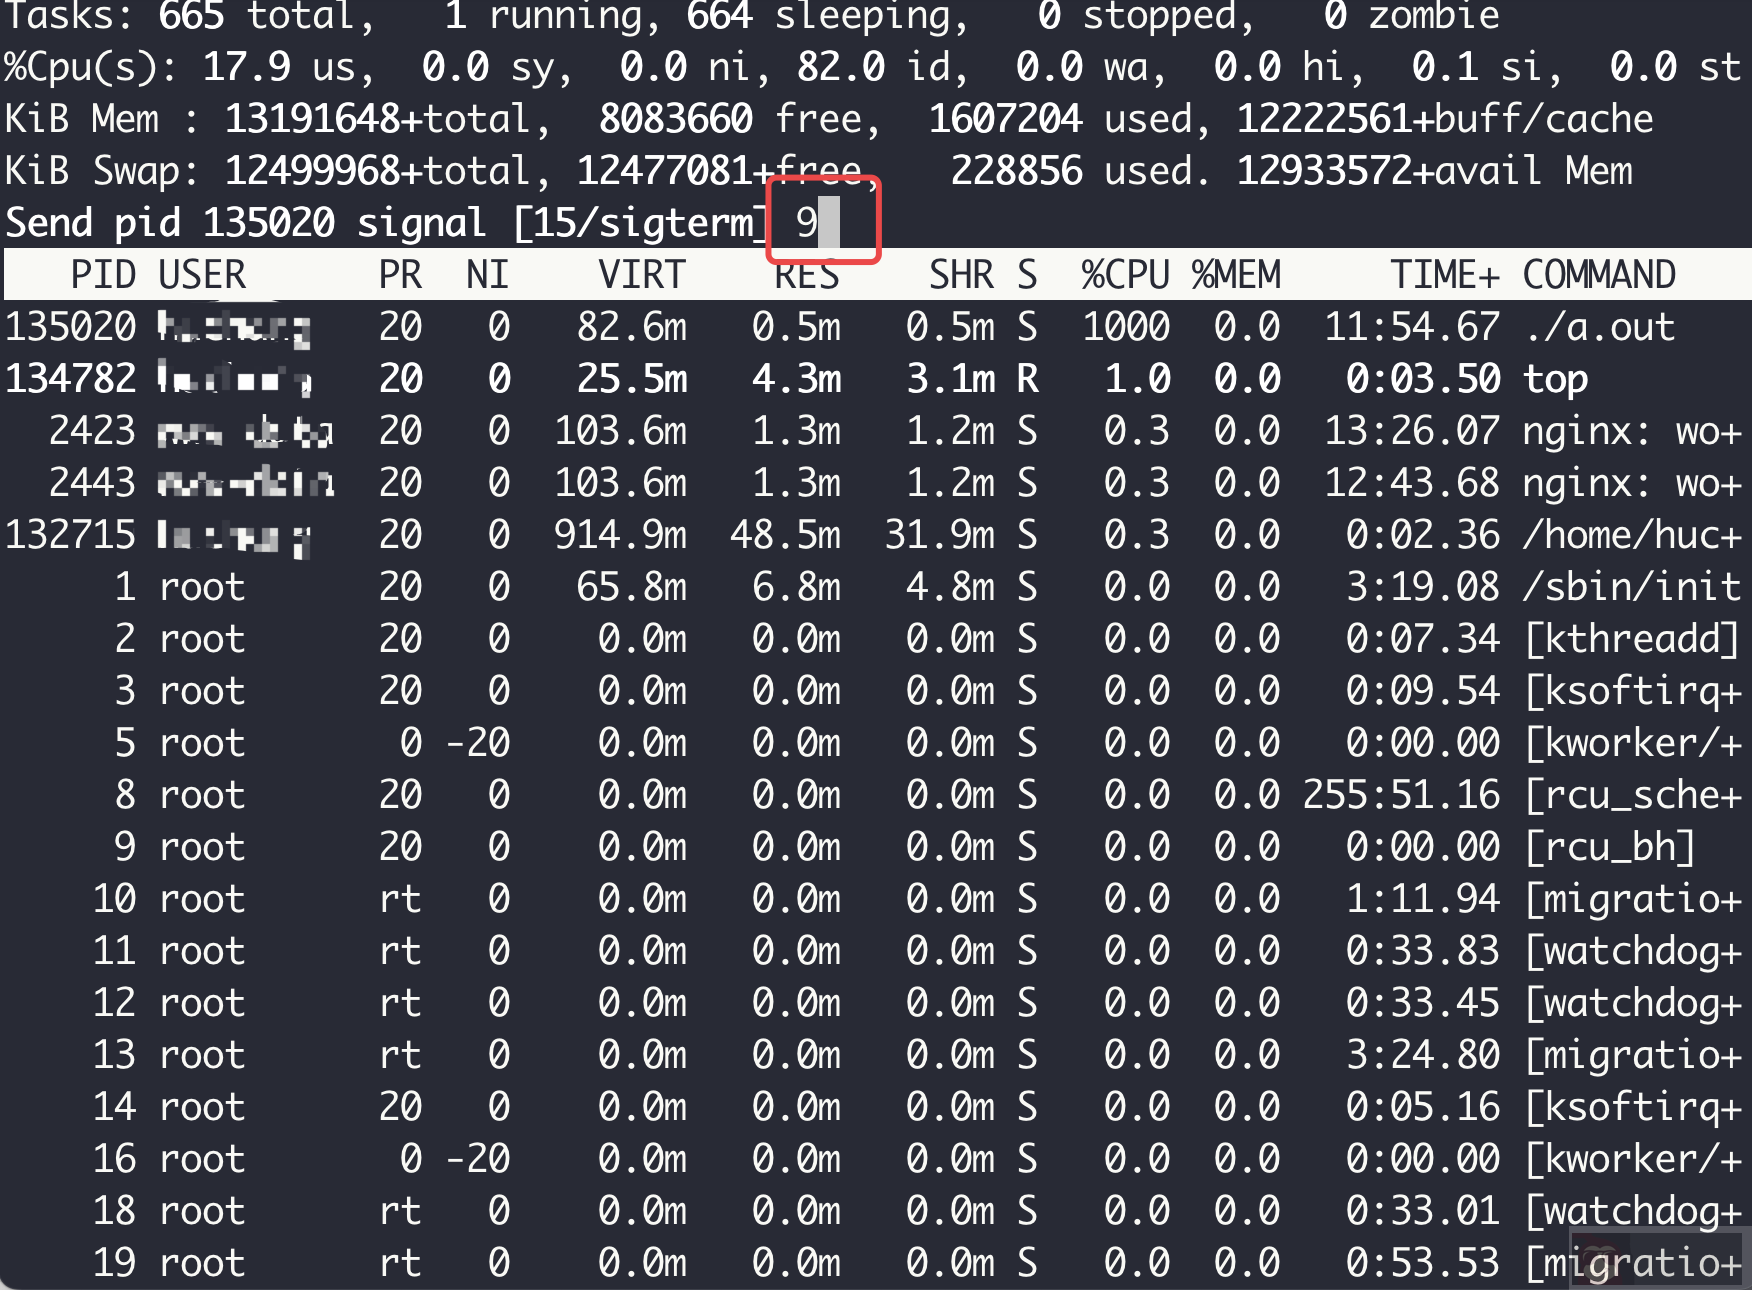Click the TIME+ column header
Screen dimensions: 1752x1290
[x=1445, y=274]
